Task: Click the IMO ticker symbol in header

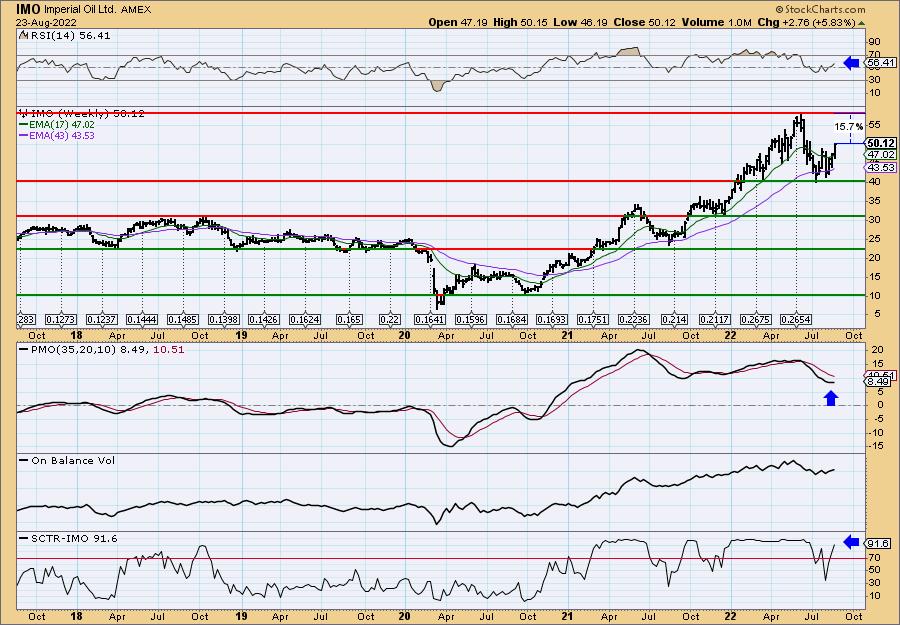Action: (x=29, y=9)
